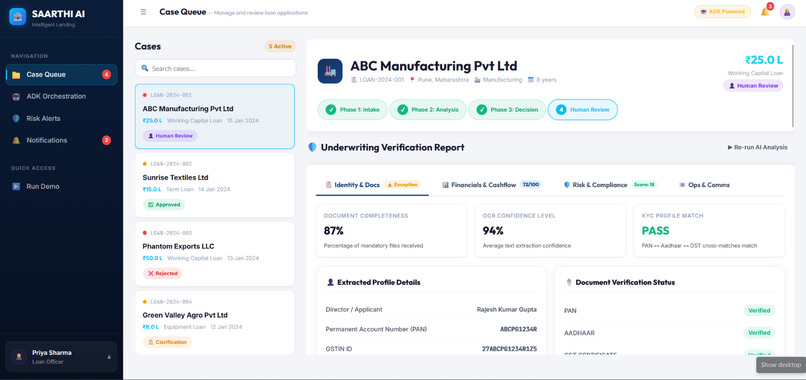806x380 pixels.
Task: Click the Verified badge for PAN
Action: 759,311
